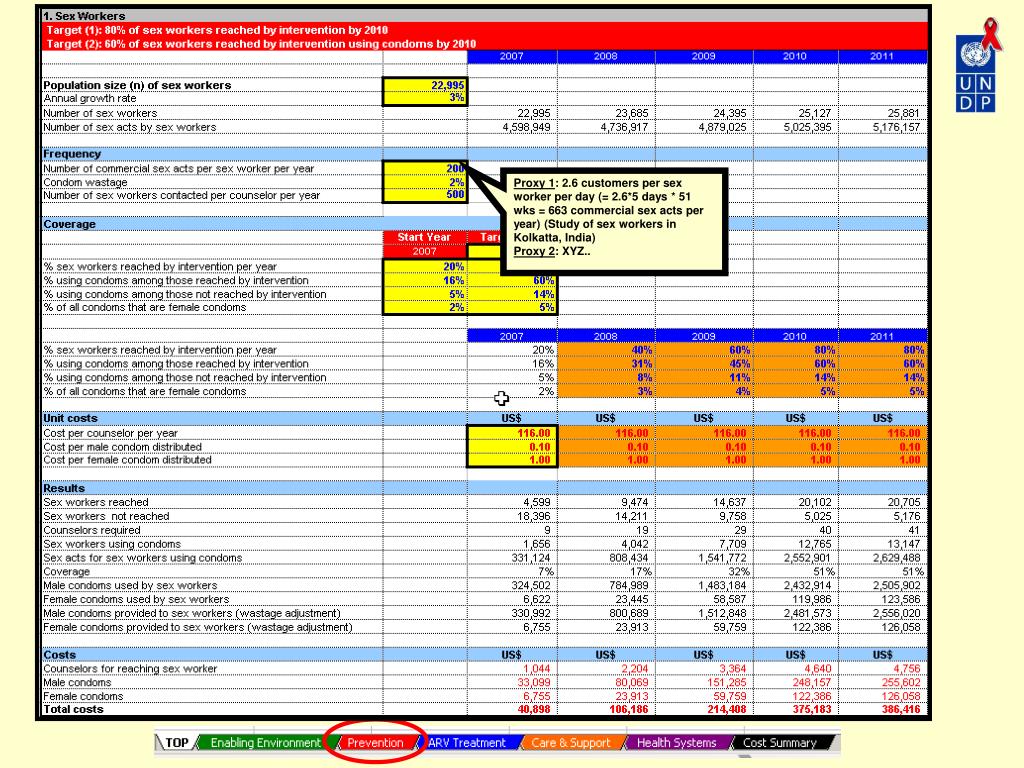Select the 2011 total costs value 386,416
The width and height of the screenshot is (1024, 768).
901,709
